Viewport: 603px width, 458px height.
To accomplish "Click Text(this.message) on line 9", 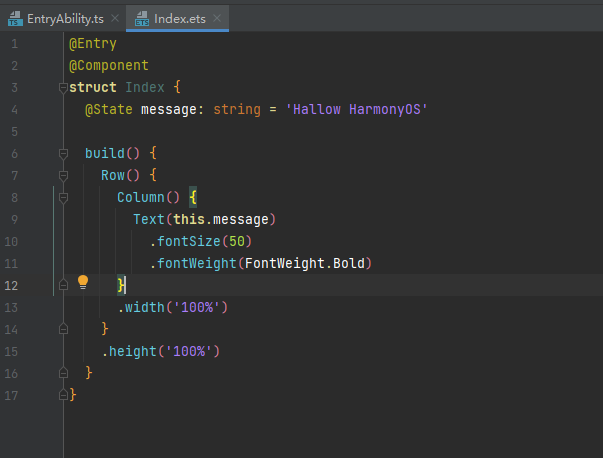I will (x=204, y=220).
